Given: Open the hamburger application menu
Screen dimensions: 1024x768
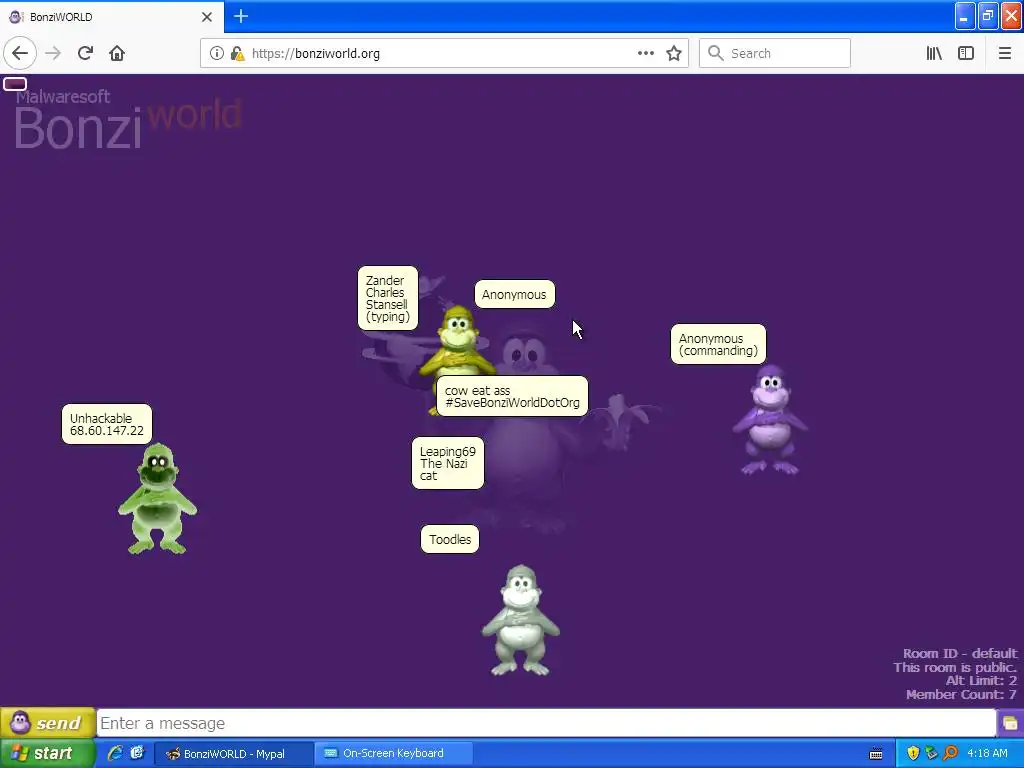Looking at the screenshot, I should [x=1004, y=53].
